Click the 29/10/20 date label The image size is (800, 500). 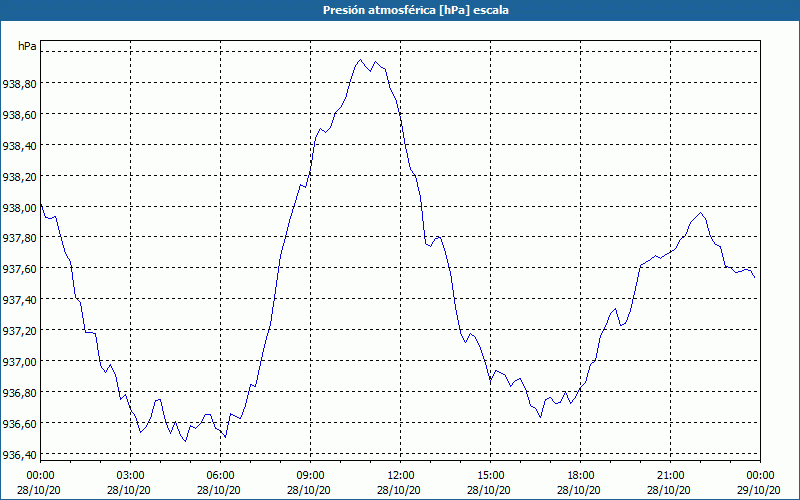759,490
